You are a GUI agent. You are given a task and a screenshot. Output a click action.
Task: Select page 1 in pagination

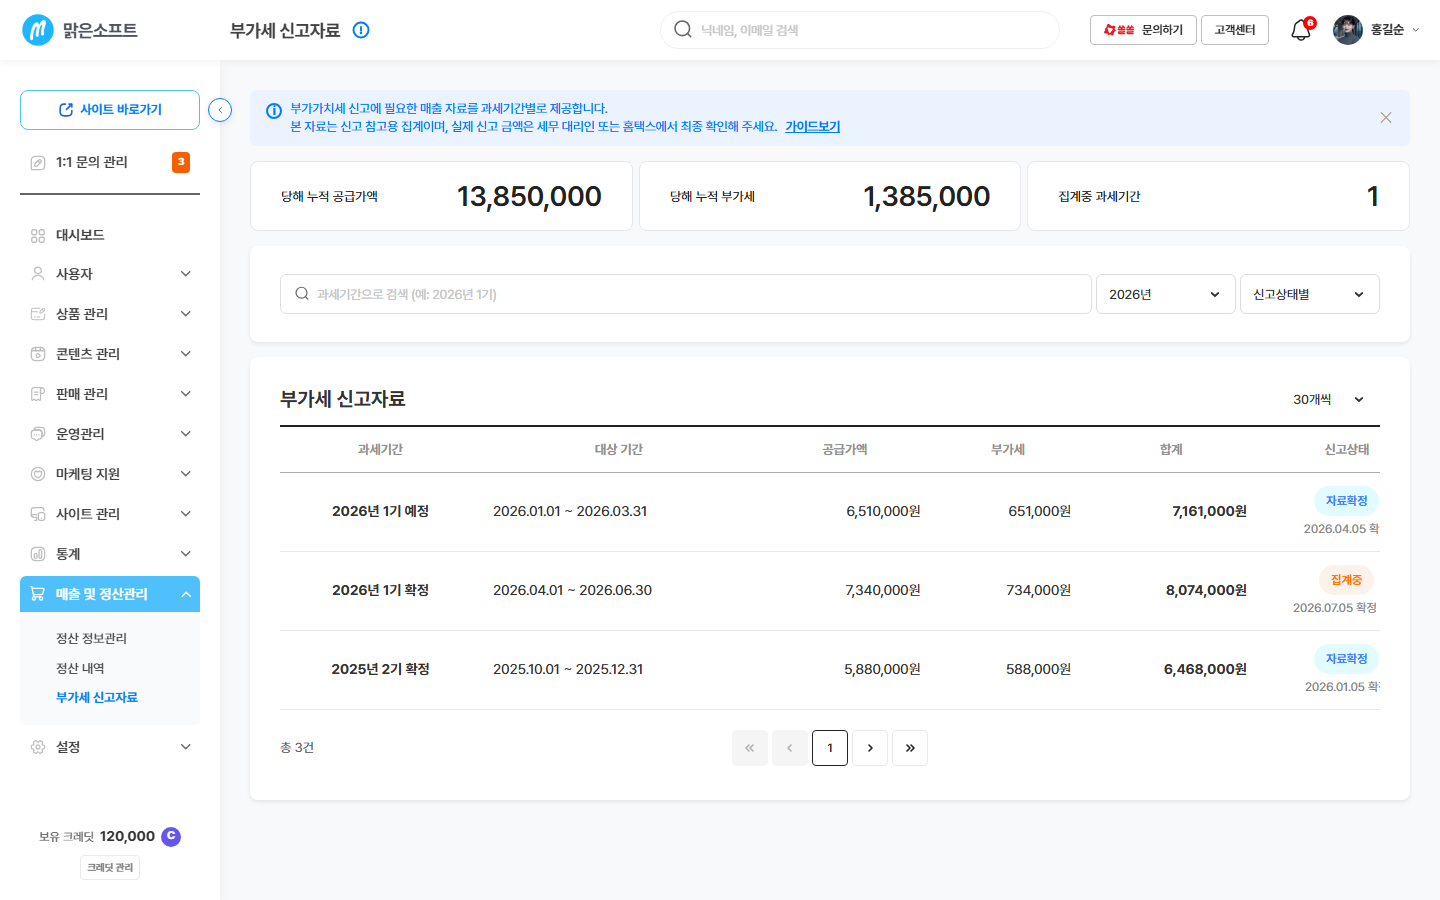coord(830,748)
